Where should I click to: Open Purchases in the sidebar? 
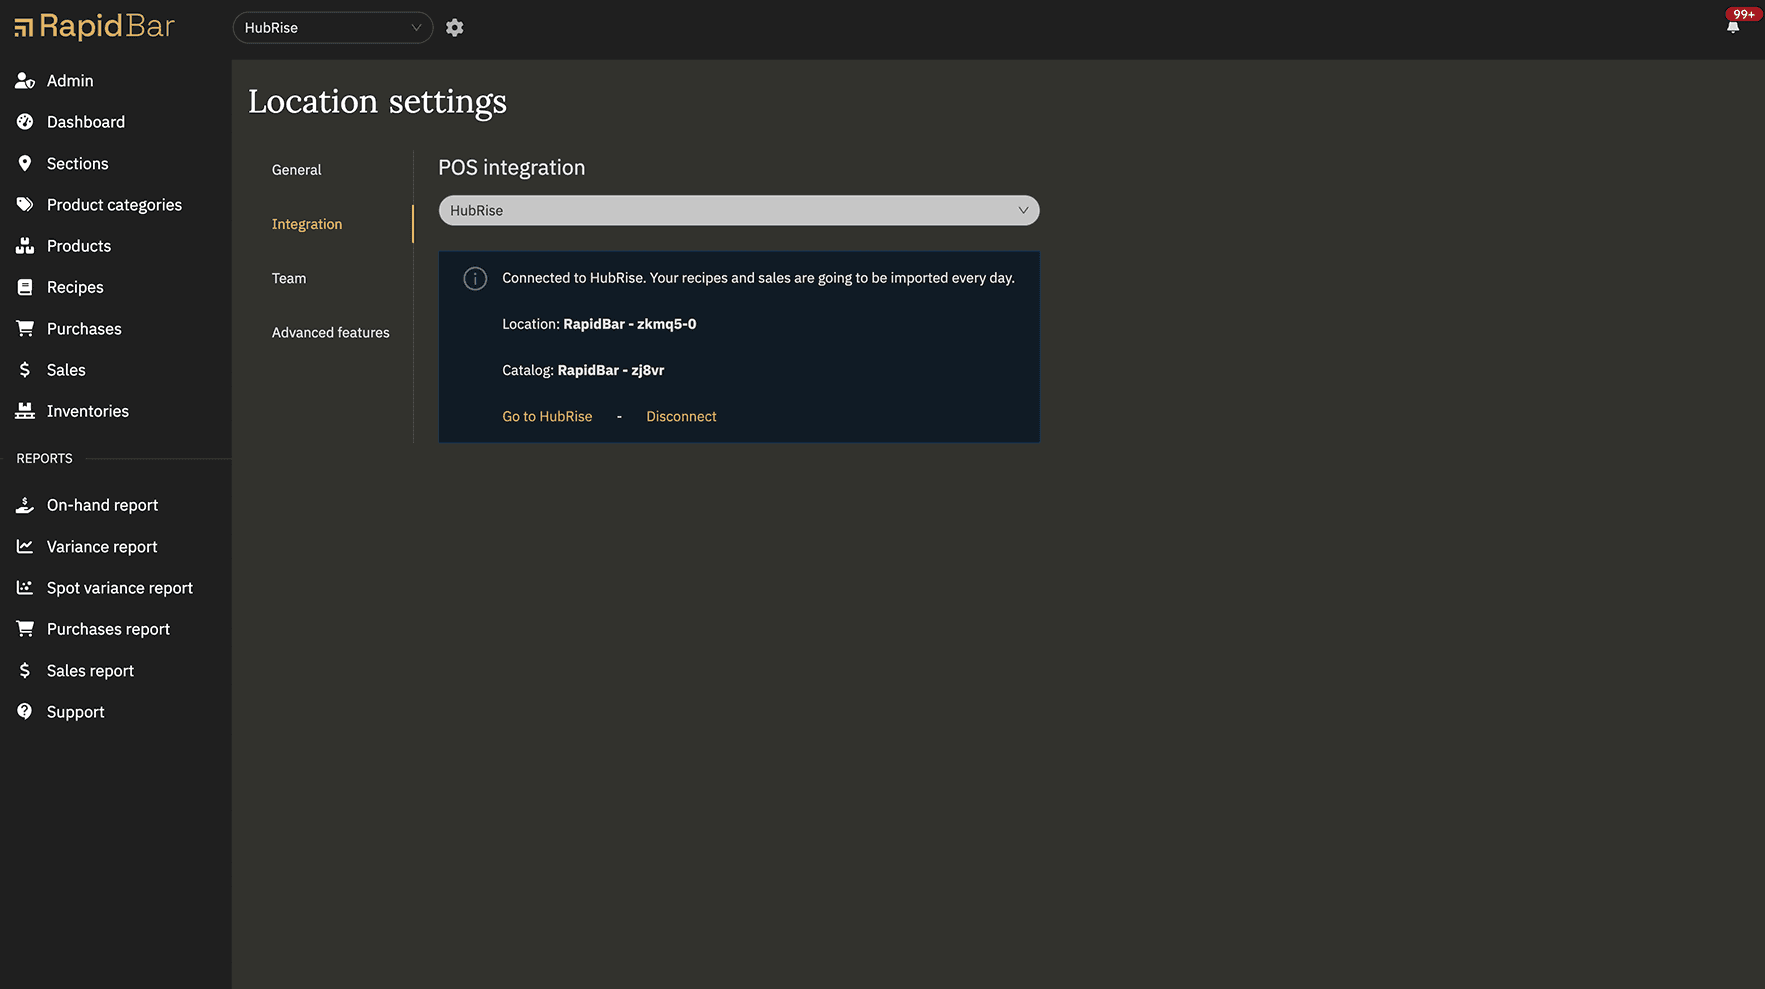tap(84, 329)
